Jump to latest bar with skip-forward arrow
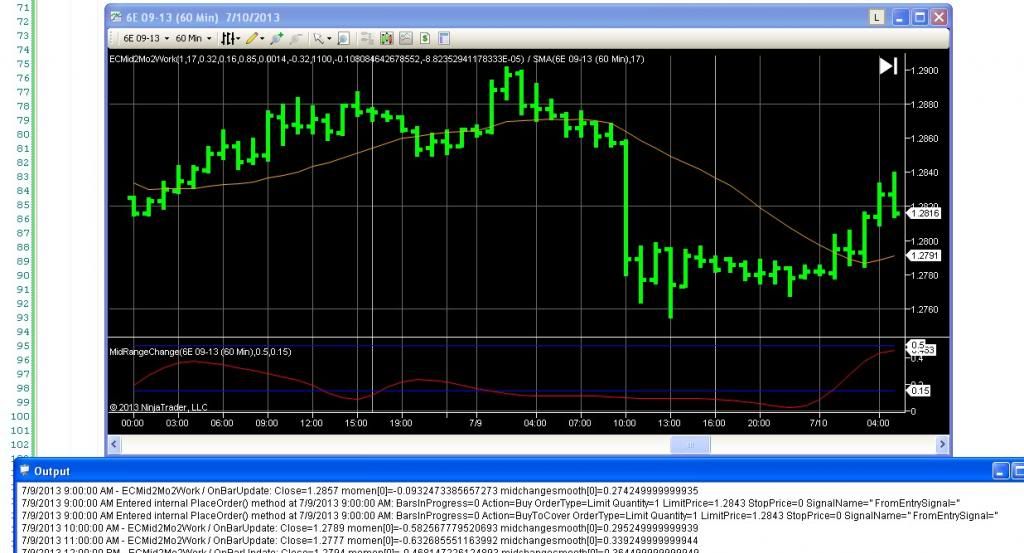 click(x=888, y=66)
